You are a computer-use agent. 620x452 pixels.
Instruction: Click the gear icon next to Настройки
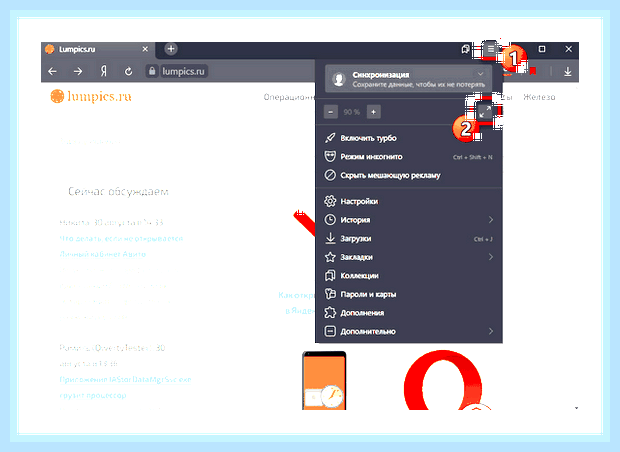[x=330, y=201]
